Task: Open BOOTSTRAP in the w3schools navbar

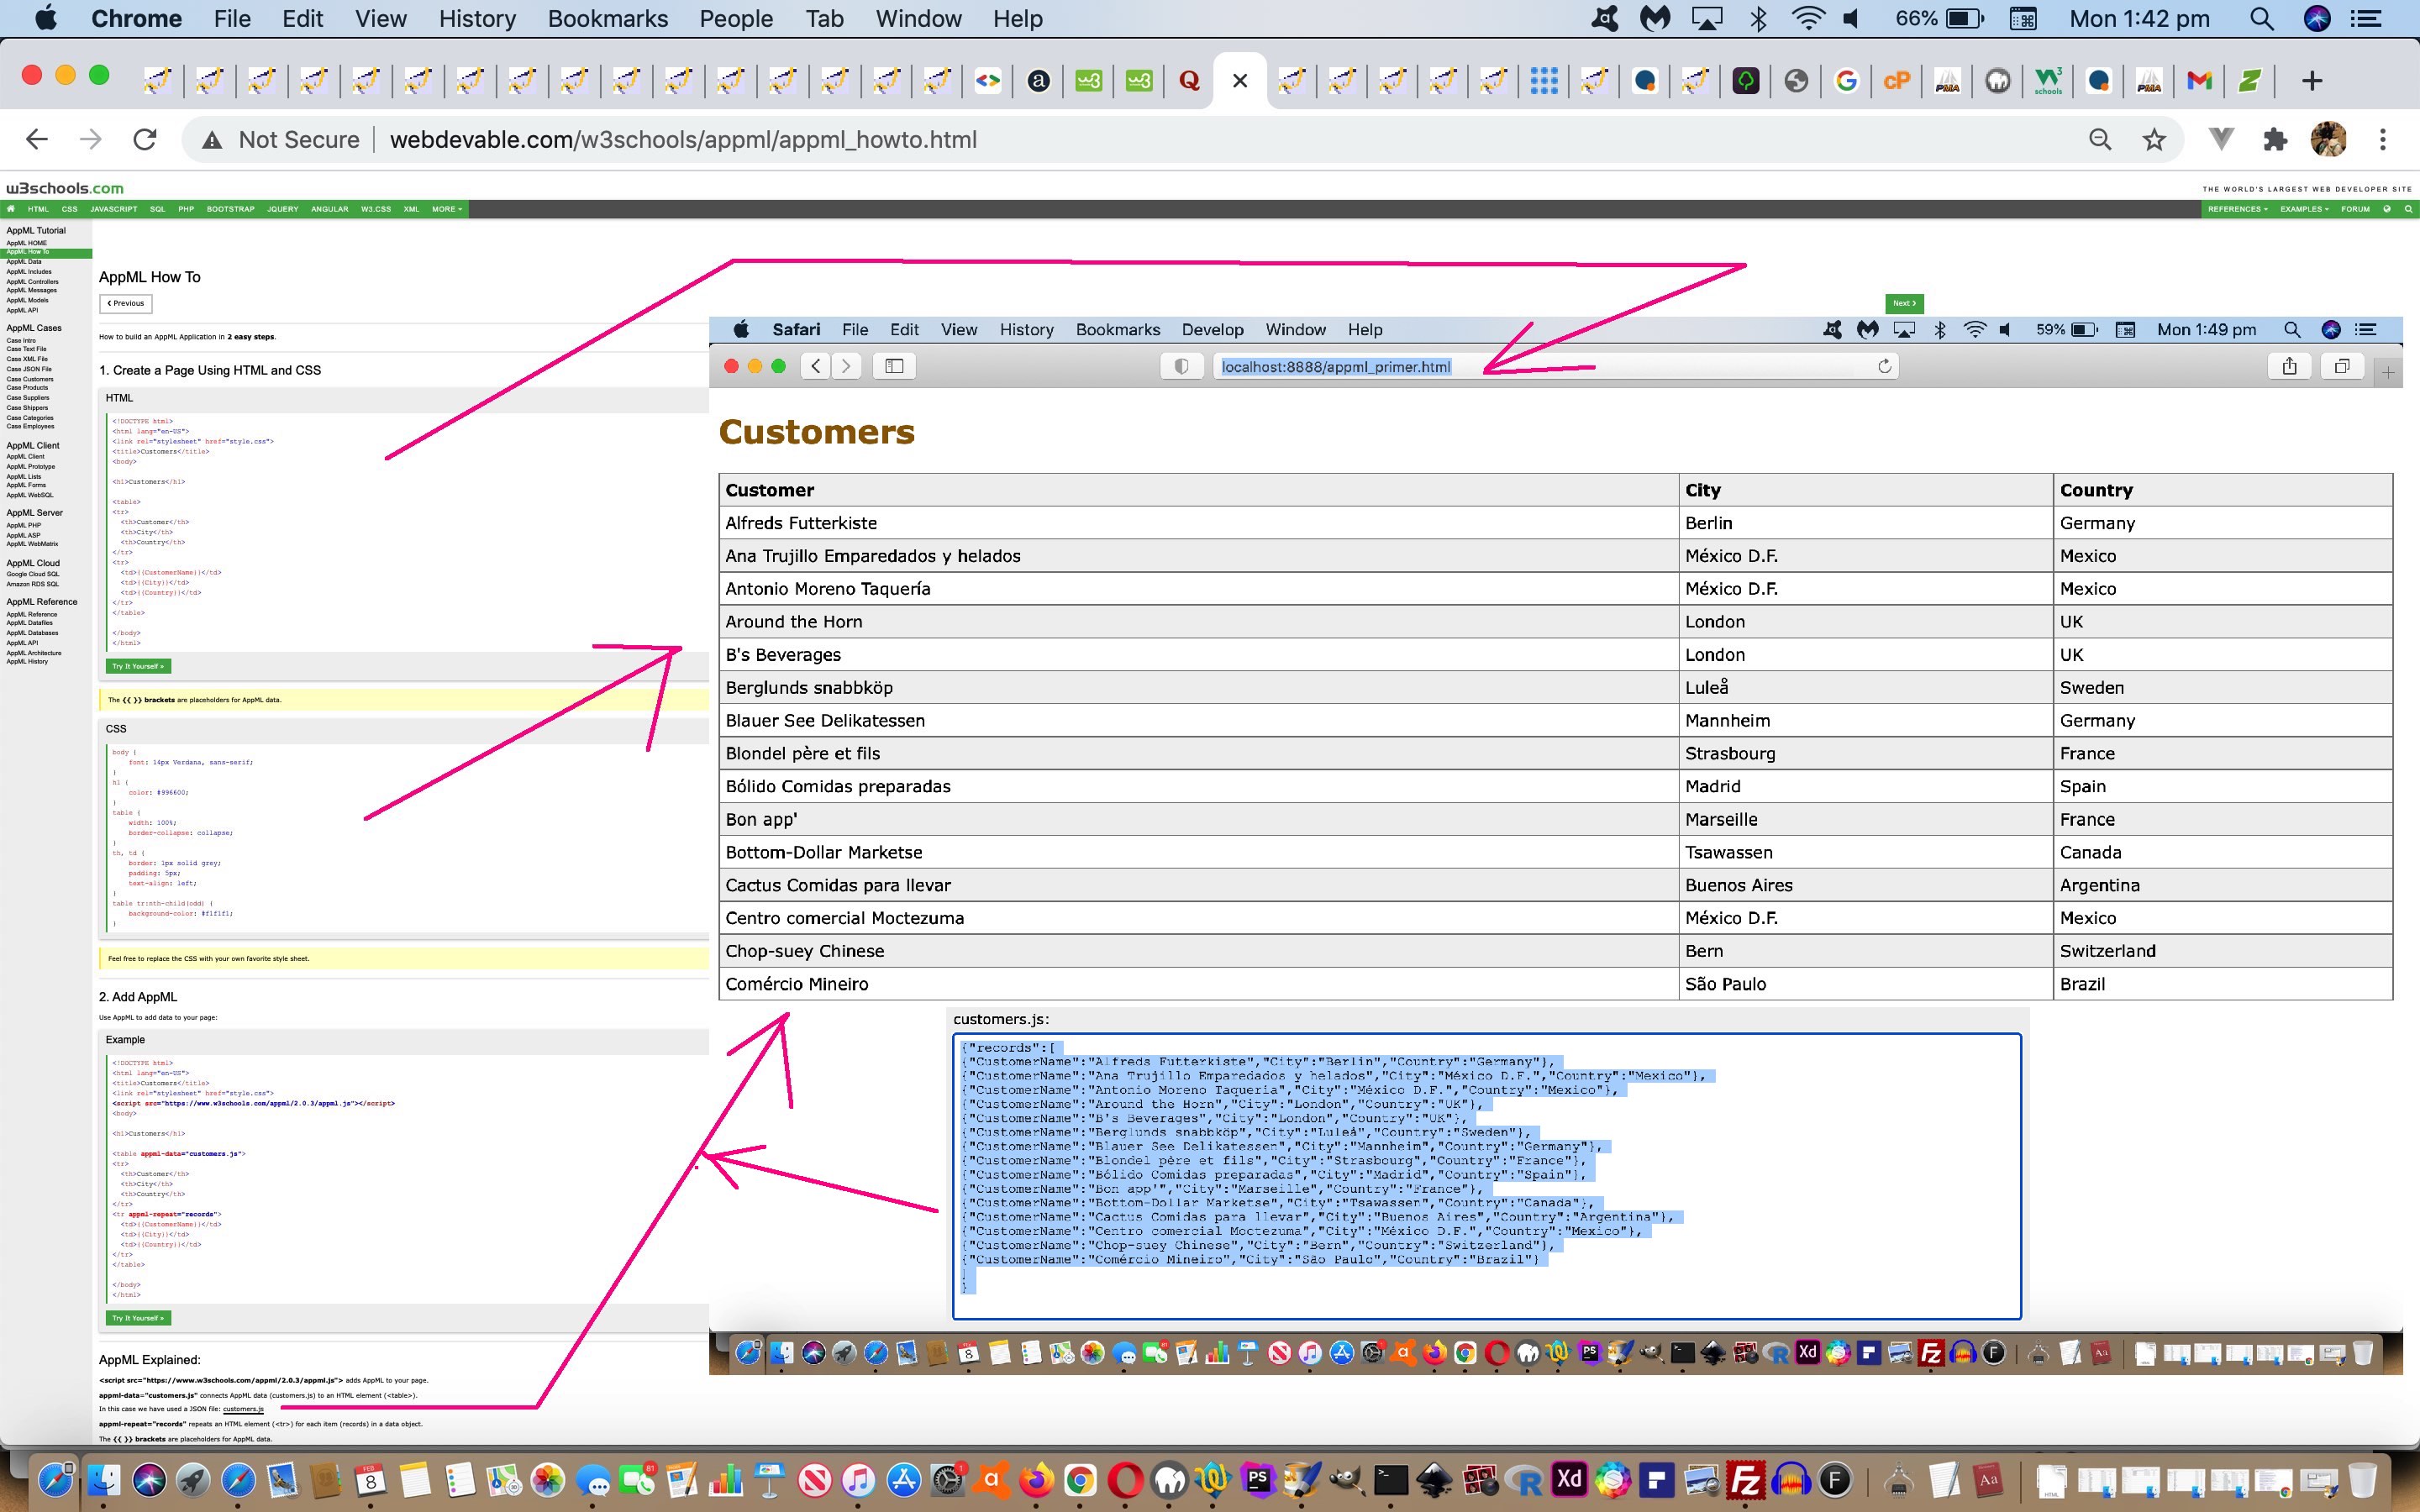Action: click(x=231, y=209)
